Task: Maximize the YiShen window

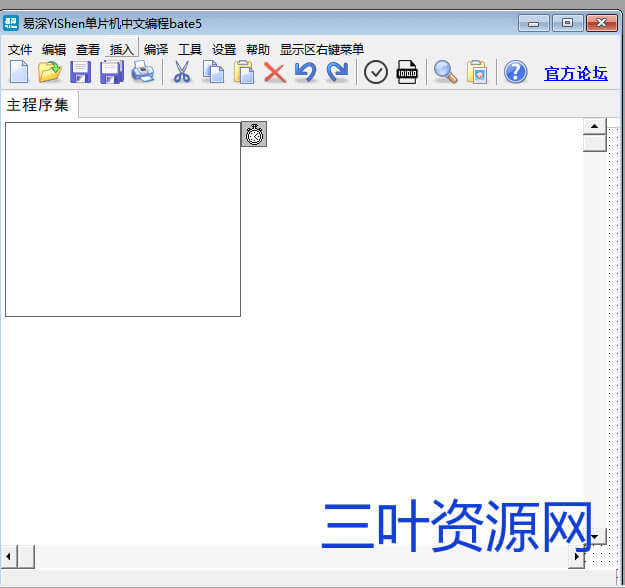Action: (567, 24)
